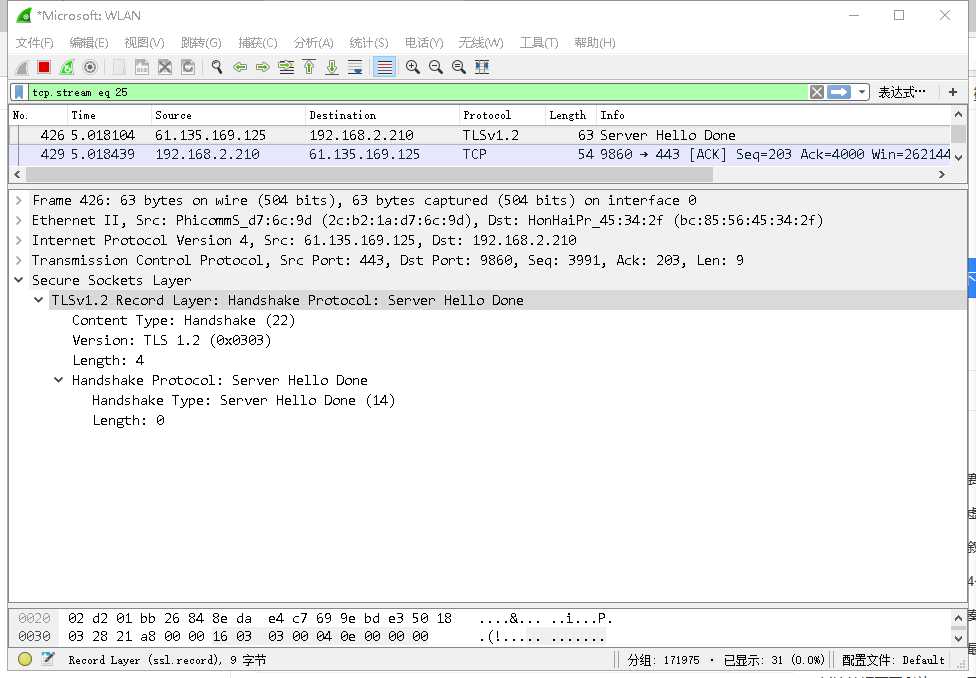The height and width of the screenshot is (678, 976).
Task: Expand the Ethernet II tree node
Action: coord(19,220)
